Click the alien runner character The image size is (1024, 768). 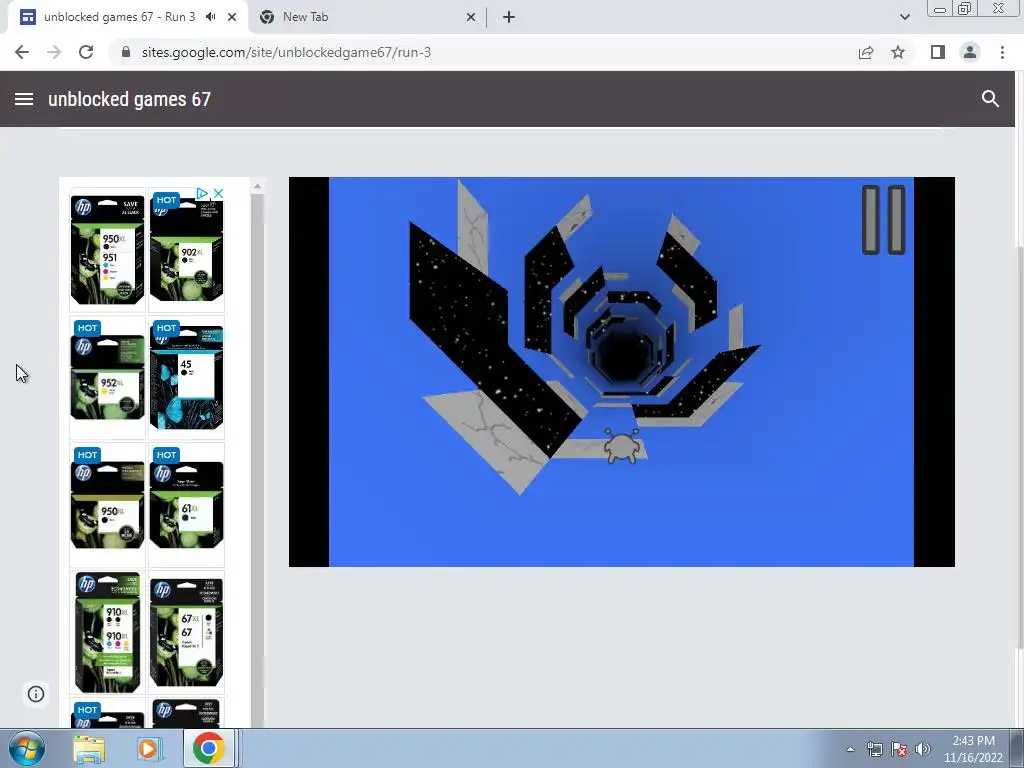pos(621,446)
